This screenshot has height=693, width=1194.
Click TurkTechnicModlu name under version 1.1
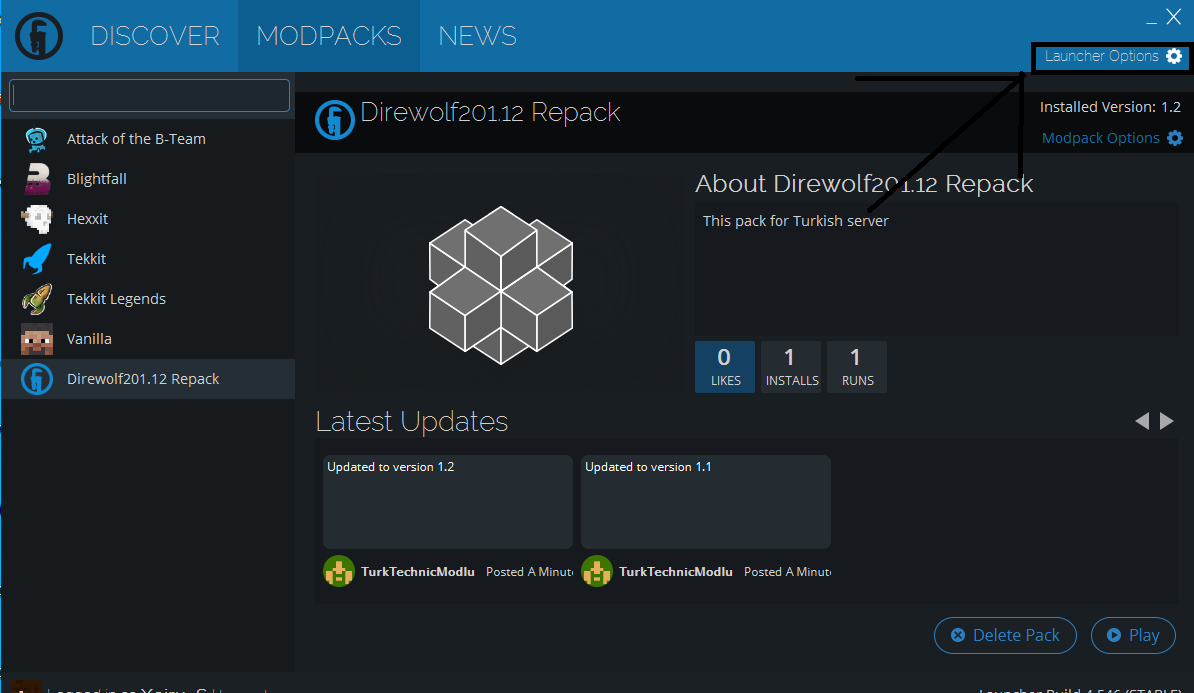675,572
